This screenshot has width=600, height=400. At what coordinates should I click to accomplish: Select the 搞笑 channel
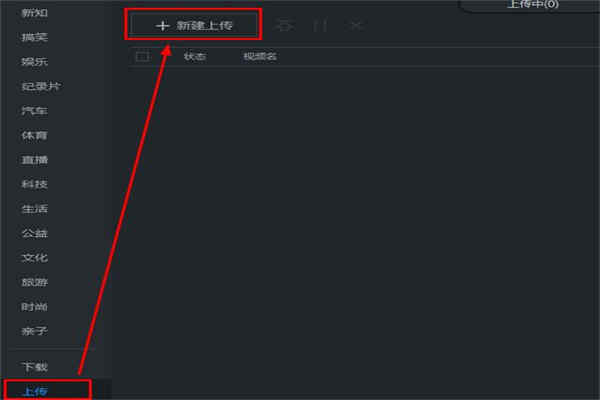click(35, 37)
